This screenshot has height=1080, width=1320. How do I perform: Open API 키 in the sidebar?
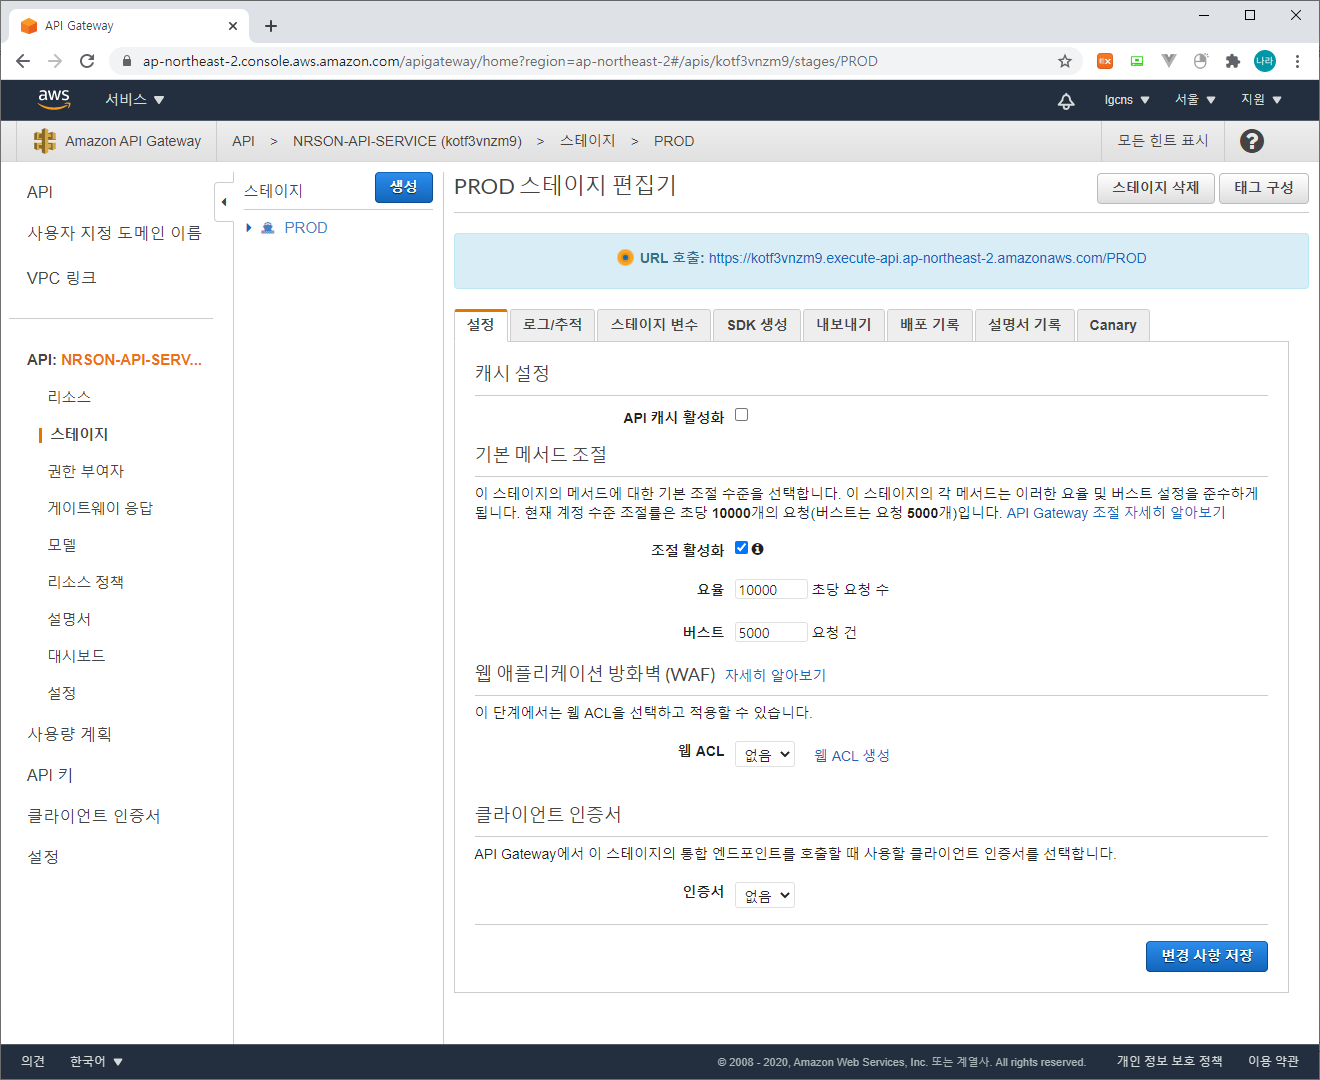tap(50, 775)
